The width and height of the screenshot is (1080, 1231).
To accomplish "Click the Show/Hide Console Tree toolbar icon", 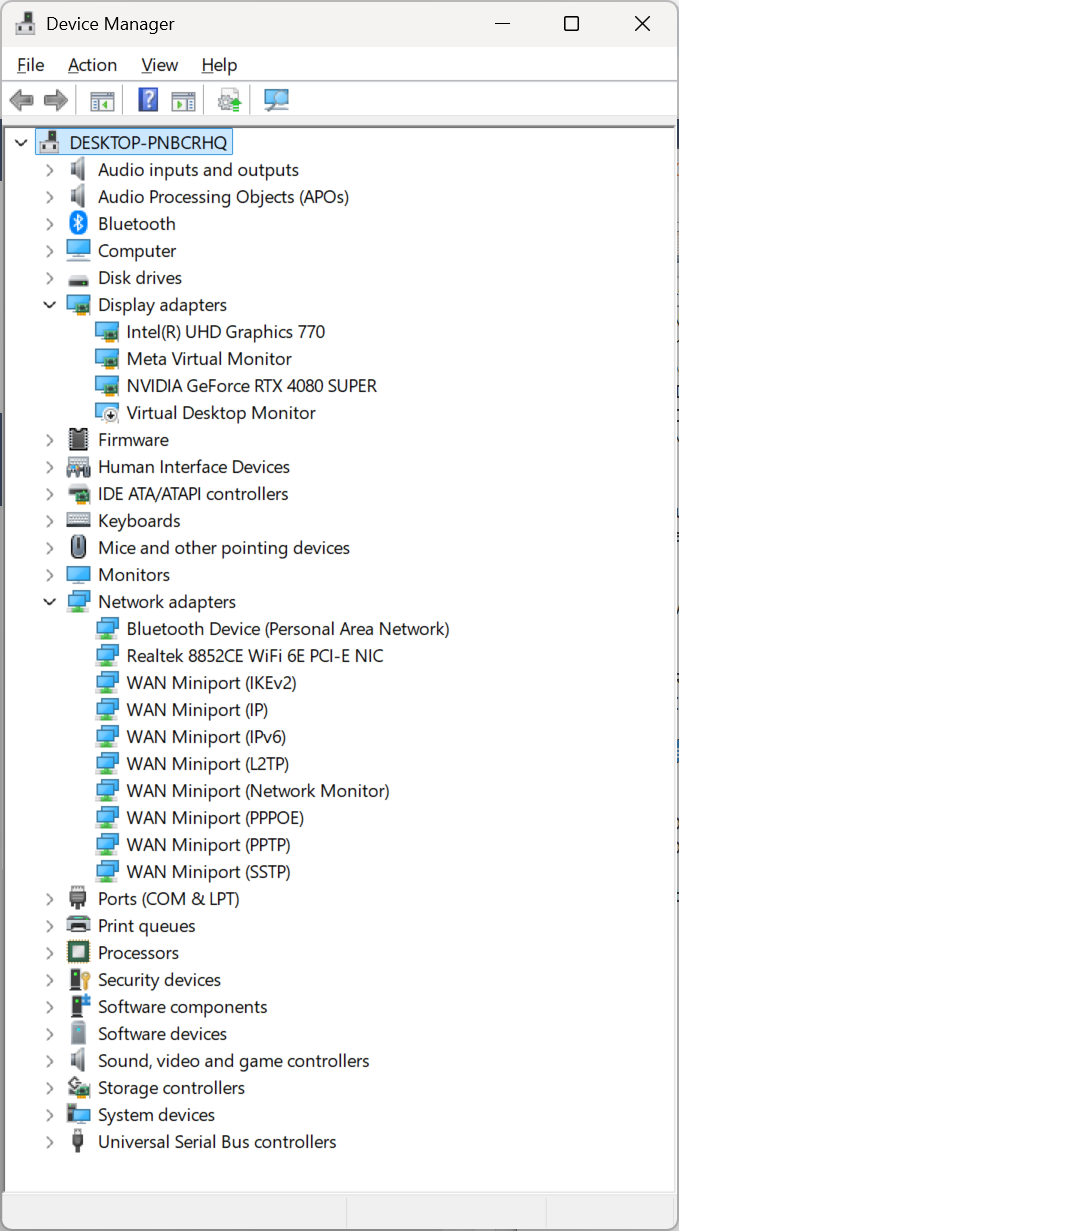I will pyautogui.click(x=102, y=100).
